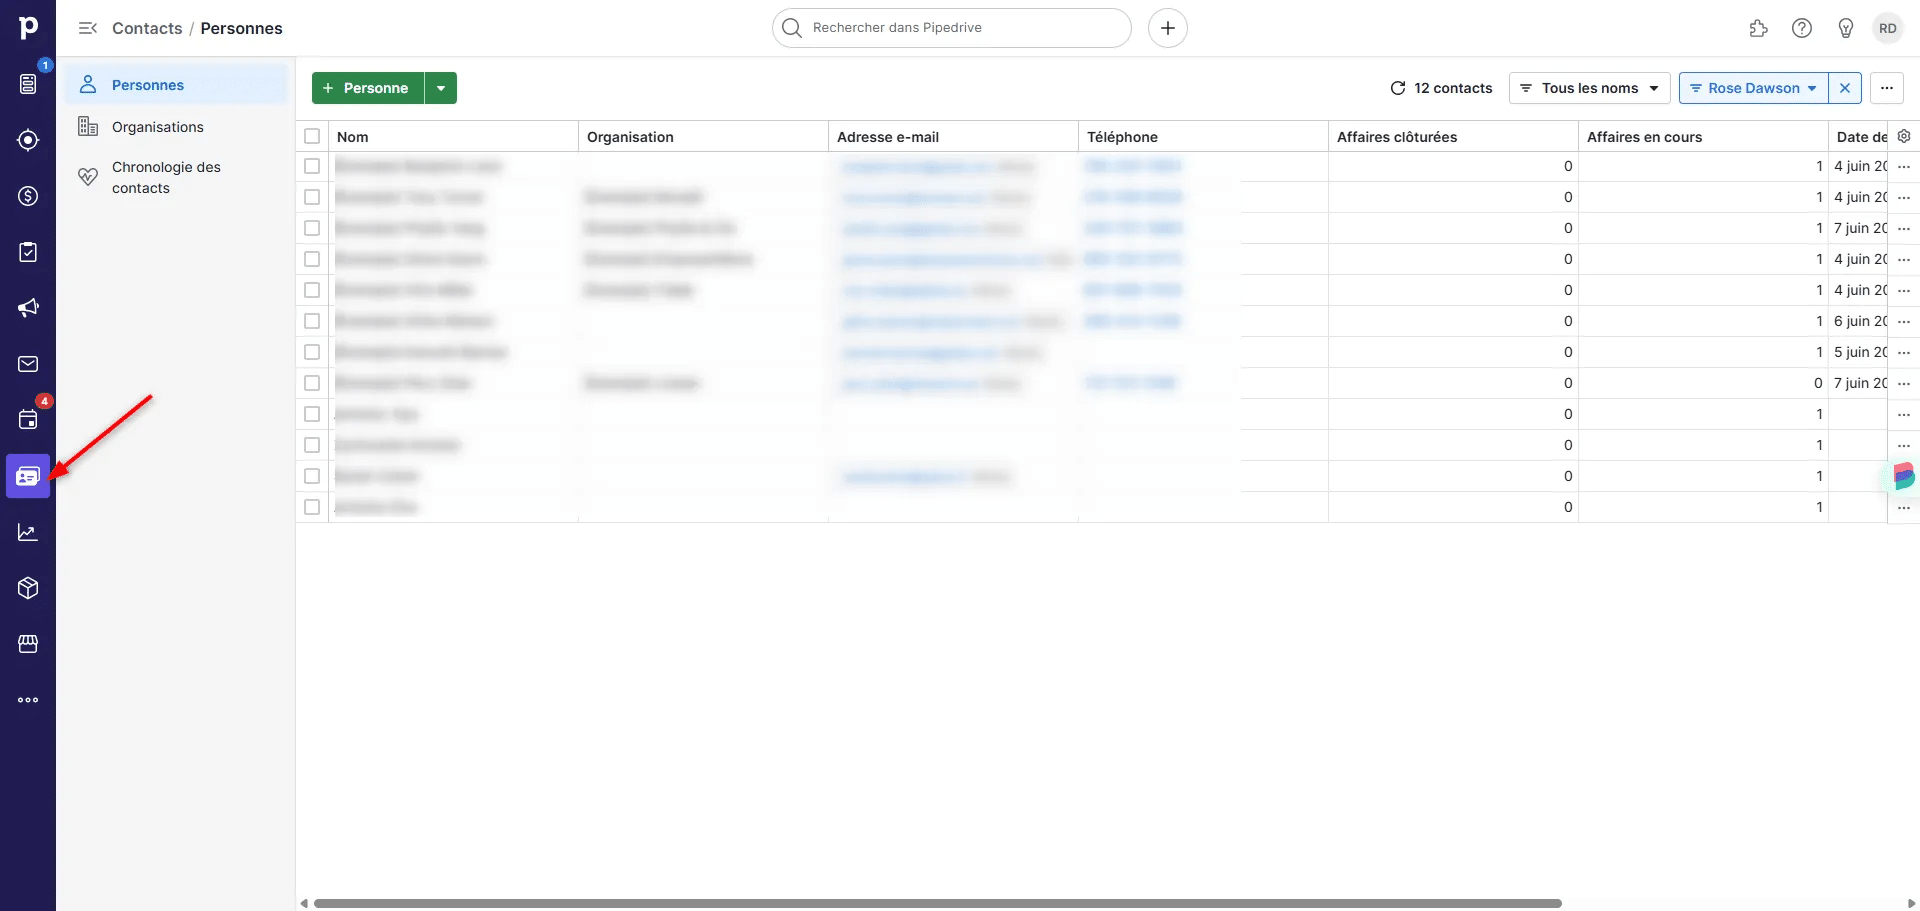
Task: Click the green Personne button to add a contact
Action: (366, 88)
